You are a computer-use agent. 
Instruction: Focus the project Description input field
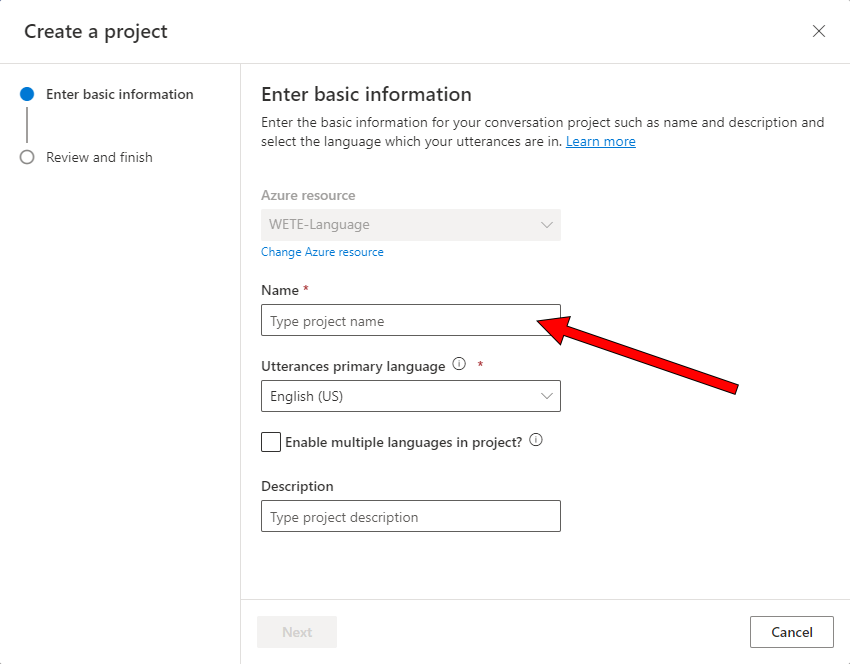coord(411,516)
